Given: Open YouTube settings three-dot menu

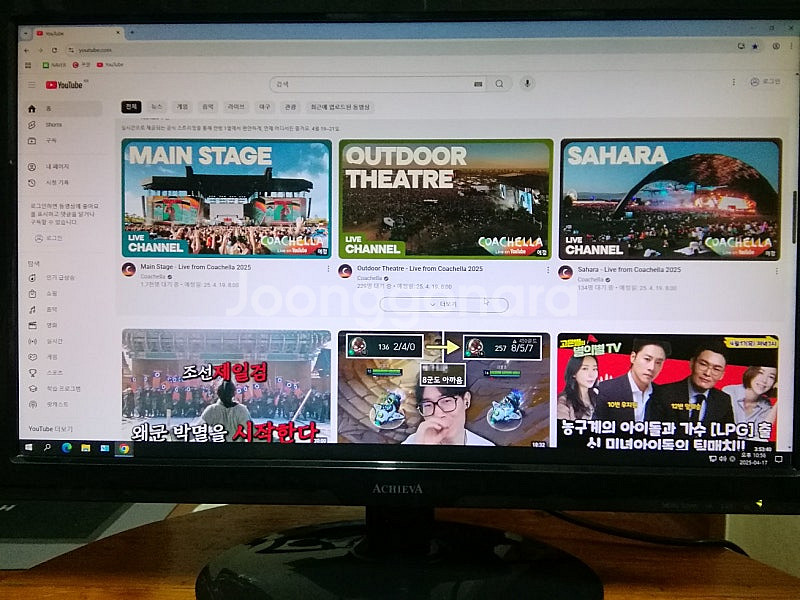Looking at the screenshot, I should [734, 82].
